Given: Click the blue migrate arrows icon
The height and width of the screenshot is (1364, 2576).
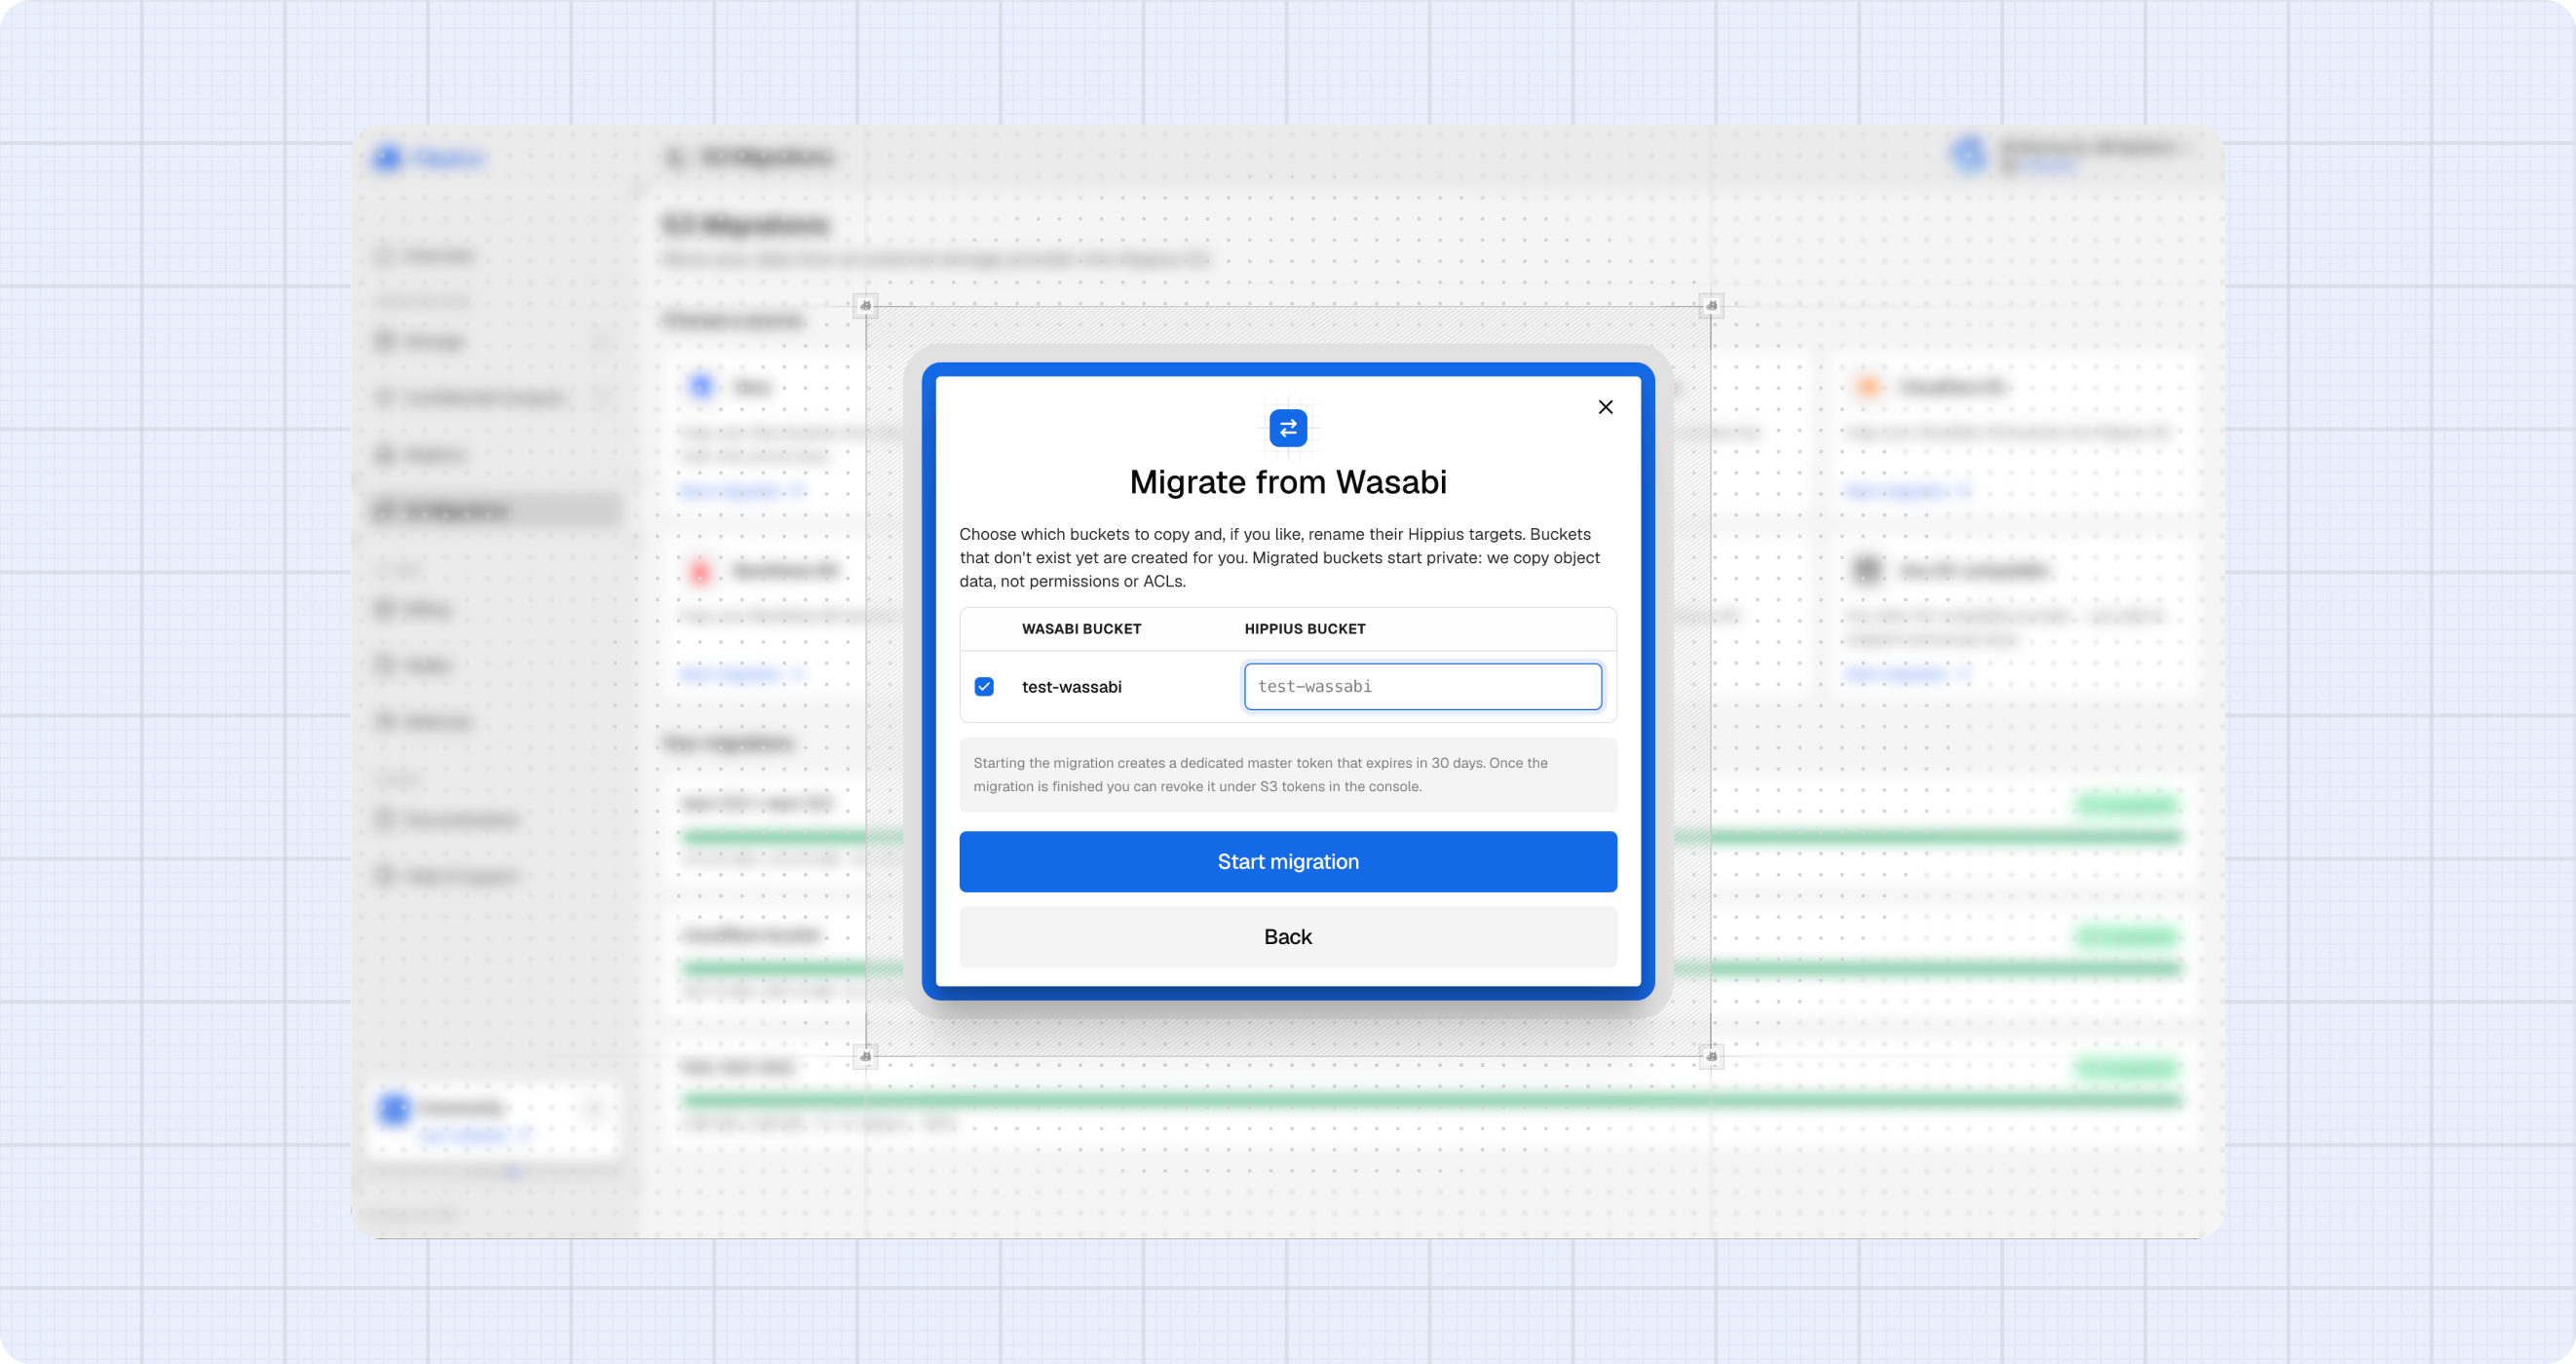Looking at the screenshot, I should click(x=1288, y=428).
